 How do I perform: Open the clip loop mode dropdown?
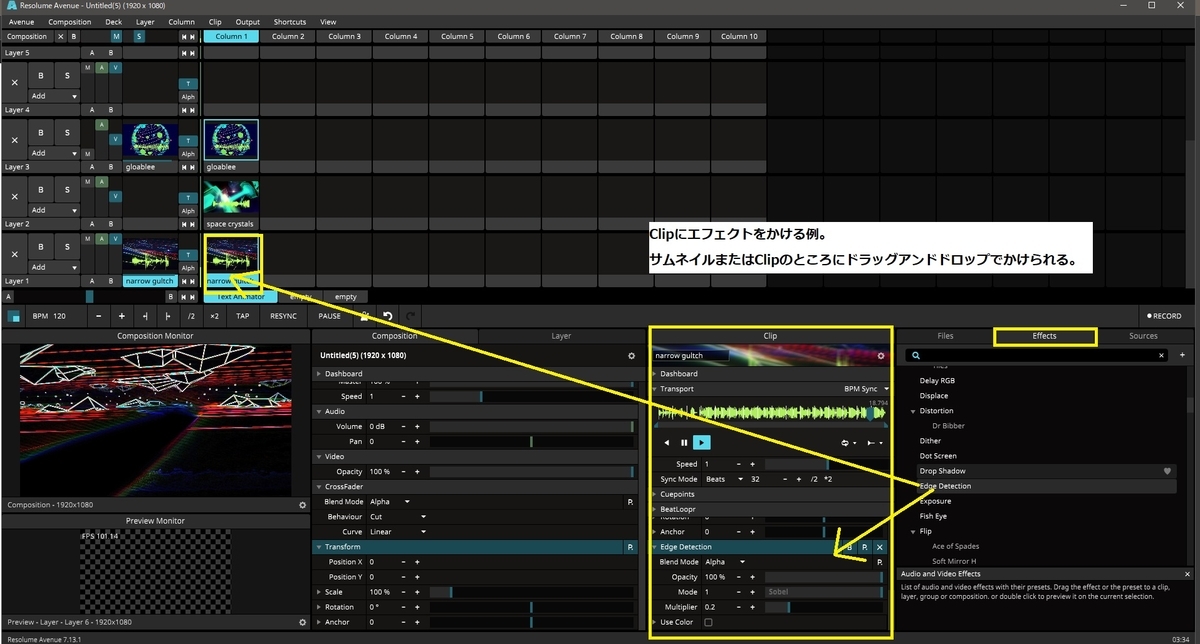(848, 442)
